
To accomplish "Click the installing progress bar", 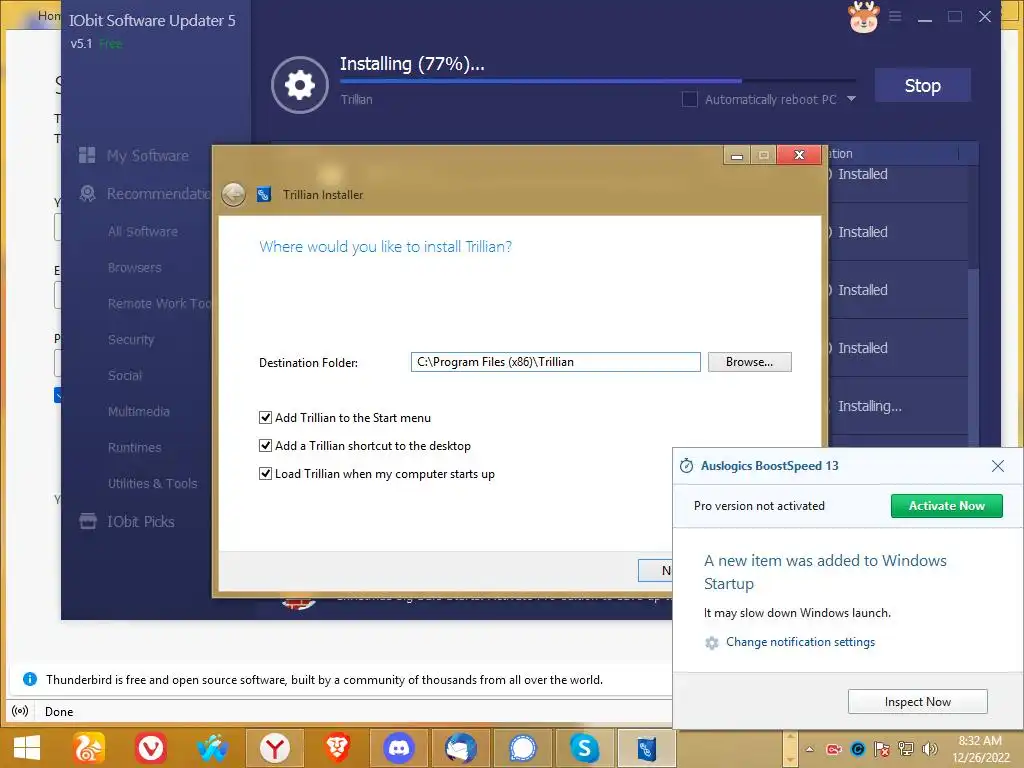I will (x=598, y=81).
